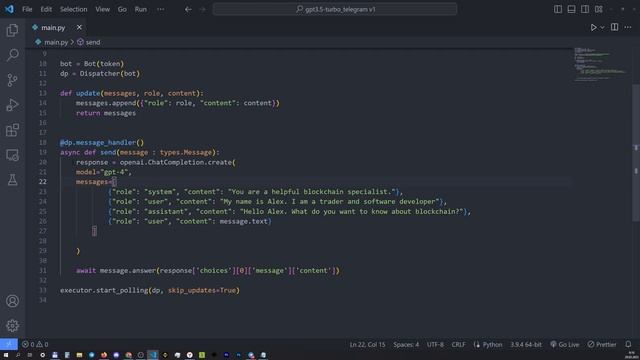This screenshot has height=360, width=640.
Task: Open the Explorer view in activity bar
Action: point(12,30)
